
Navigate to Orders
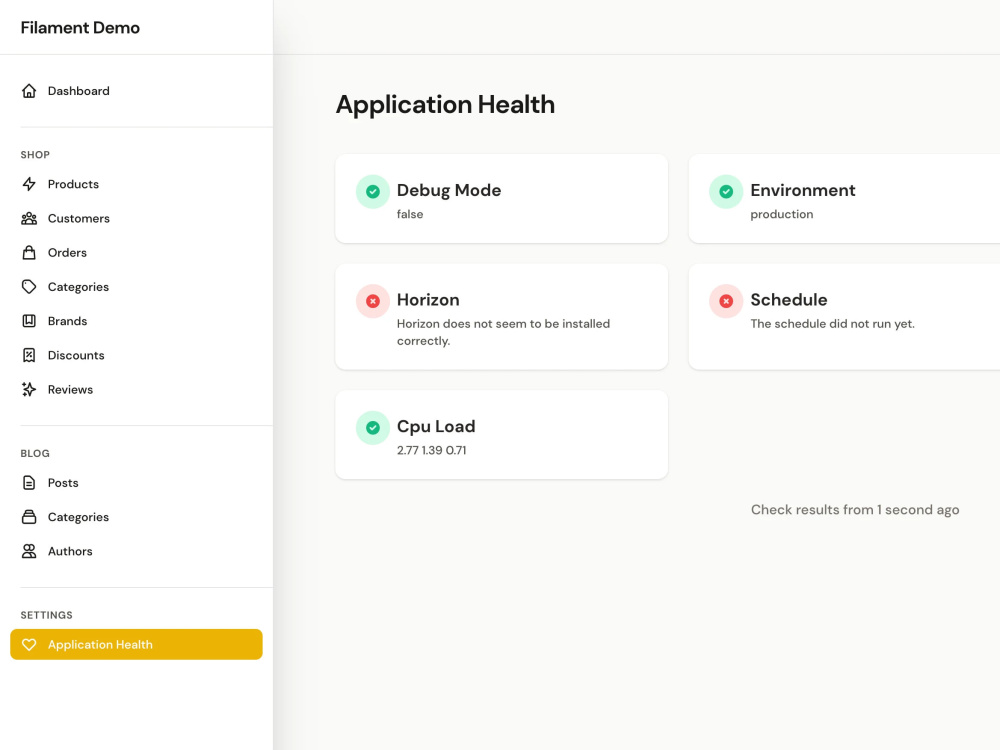[136, 253]
